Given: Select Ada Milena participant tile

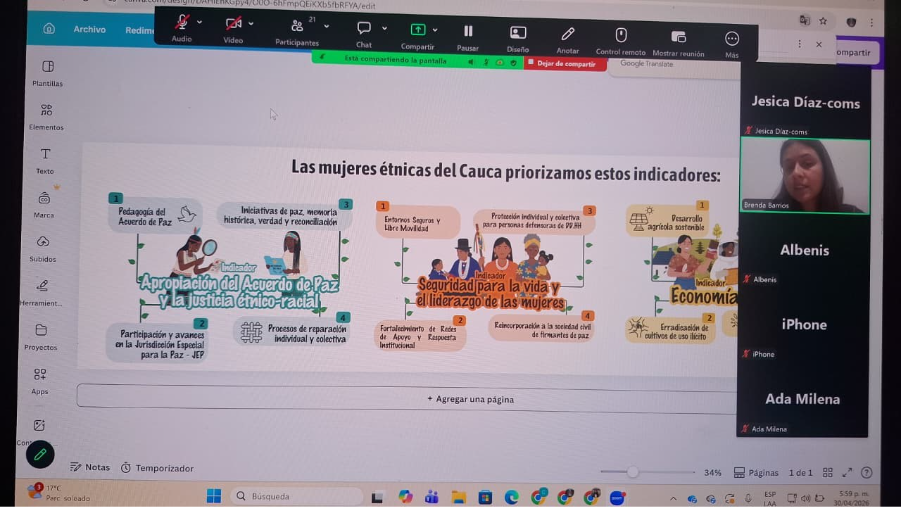Looking at the screenshot, I should pyautogui.click(x=802, y=399).
